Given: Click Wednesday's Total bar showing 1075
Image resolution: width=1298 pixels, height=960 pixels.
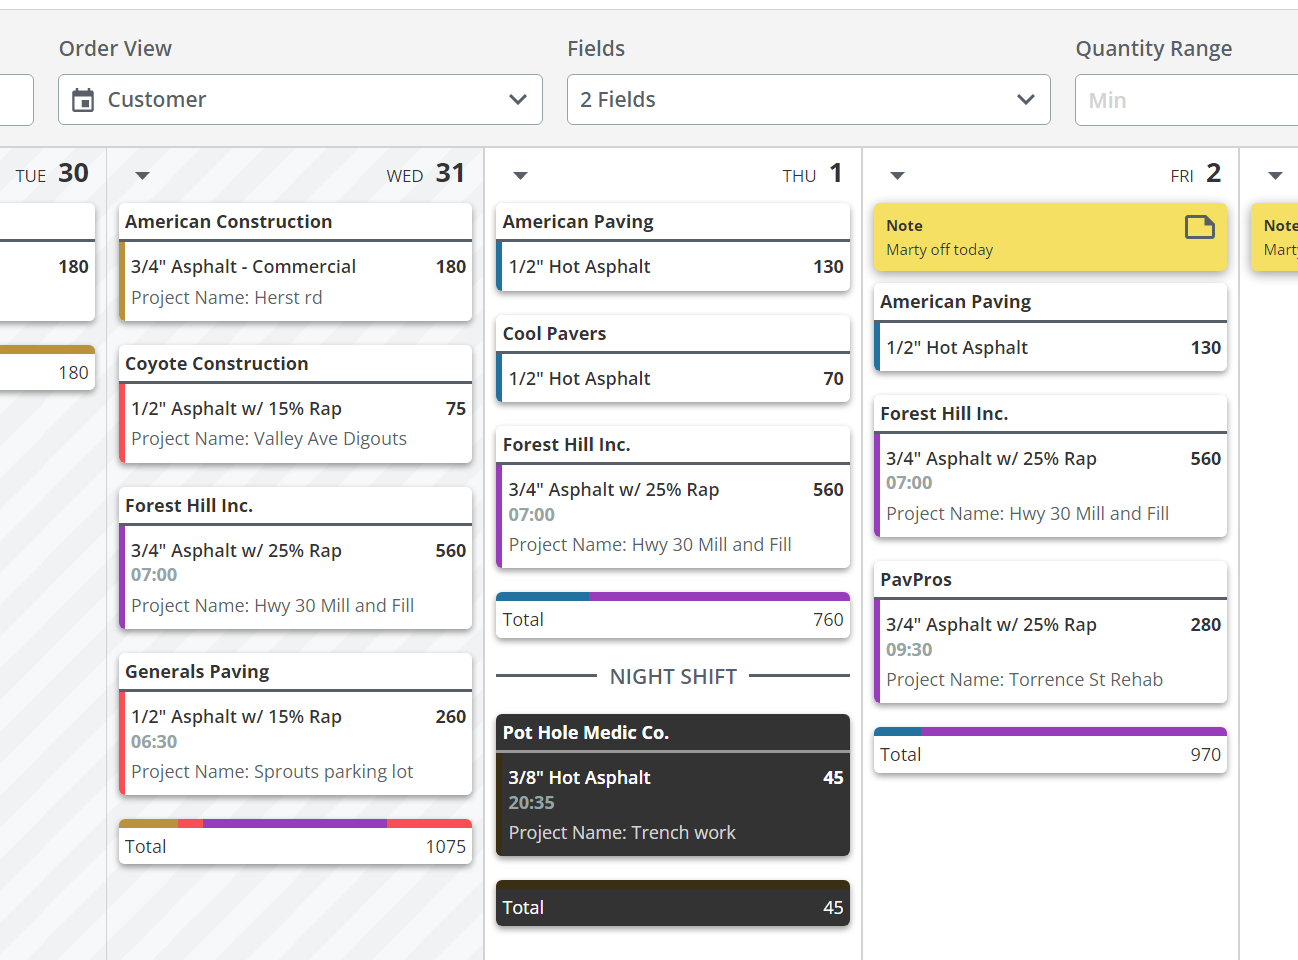Looking at the screenshot, I should [295, 845].
